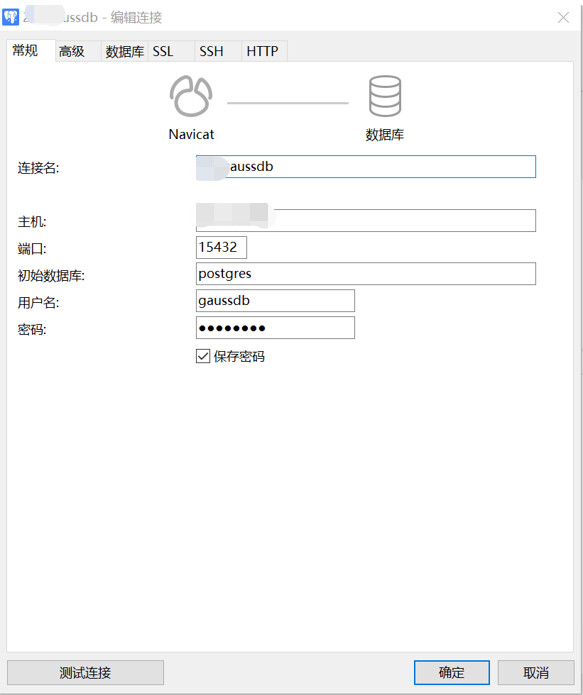Screen dimensions: 583x695
Task: Open the 高级 tab
Action: [x=78, y=51]
